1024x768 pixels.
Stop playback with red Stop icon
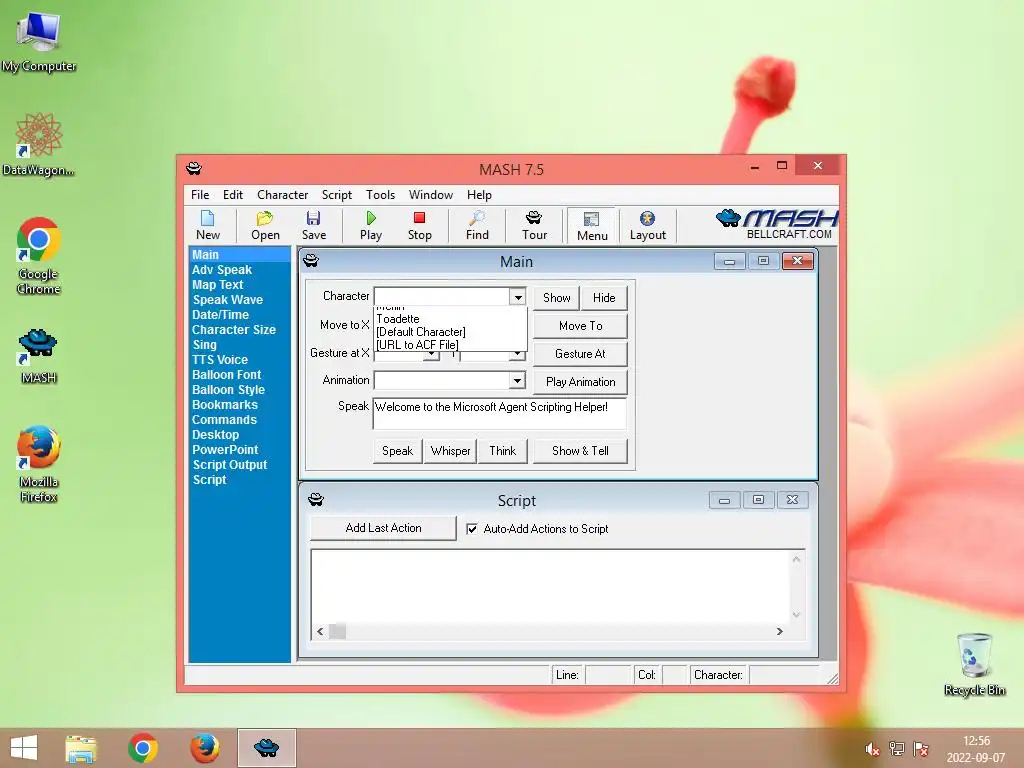click(419, 225)
